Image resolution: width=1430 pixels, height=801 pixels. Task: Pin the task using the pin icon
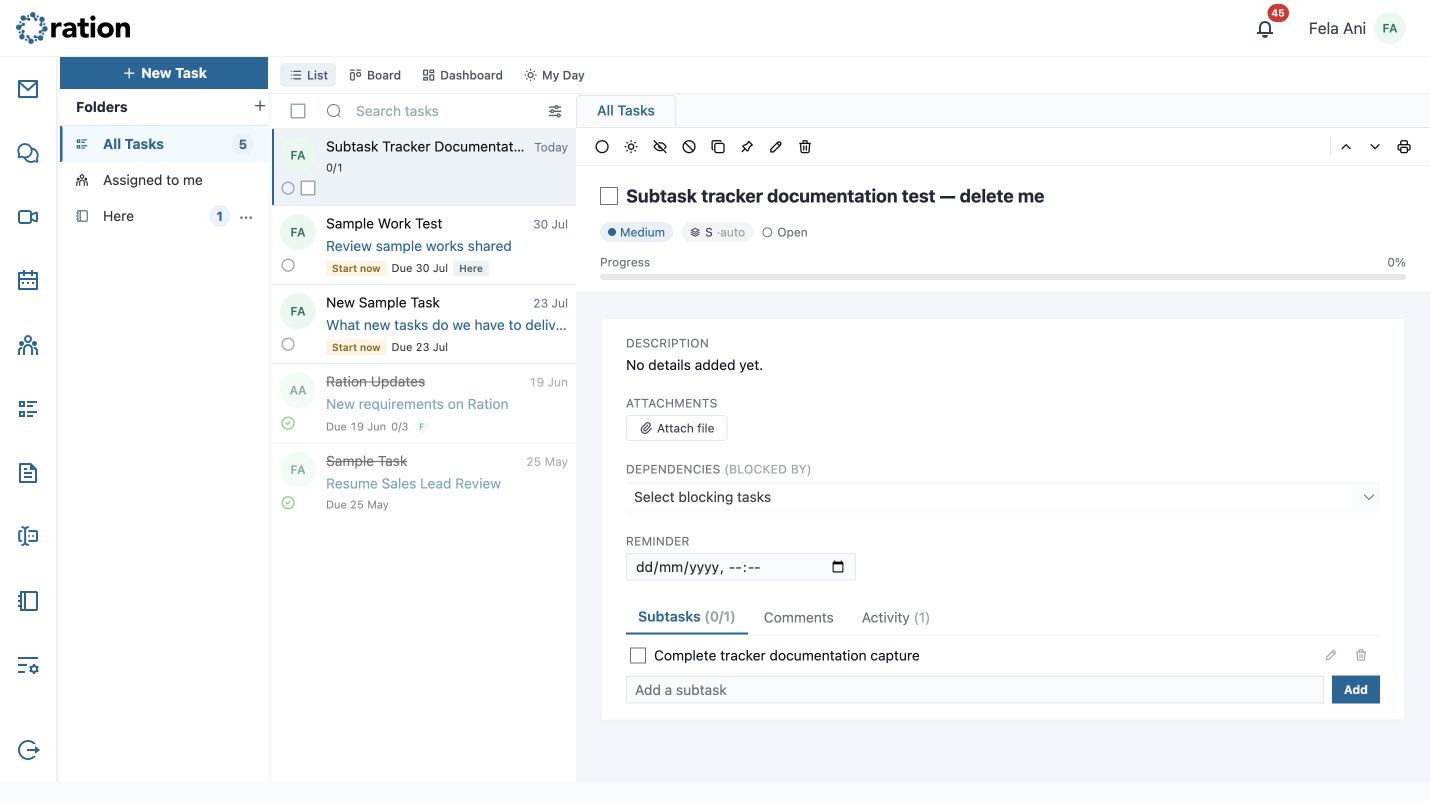[x=747, y=147]
